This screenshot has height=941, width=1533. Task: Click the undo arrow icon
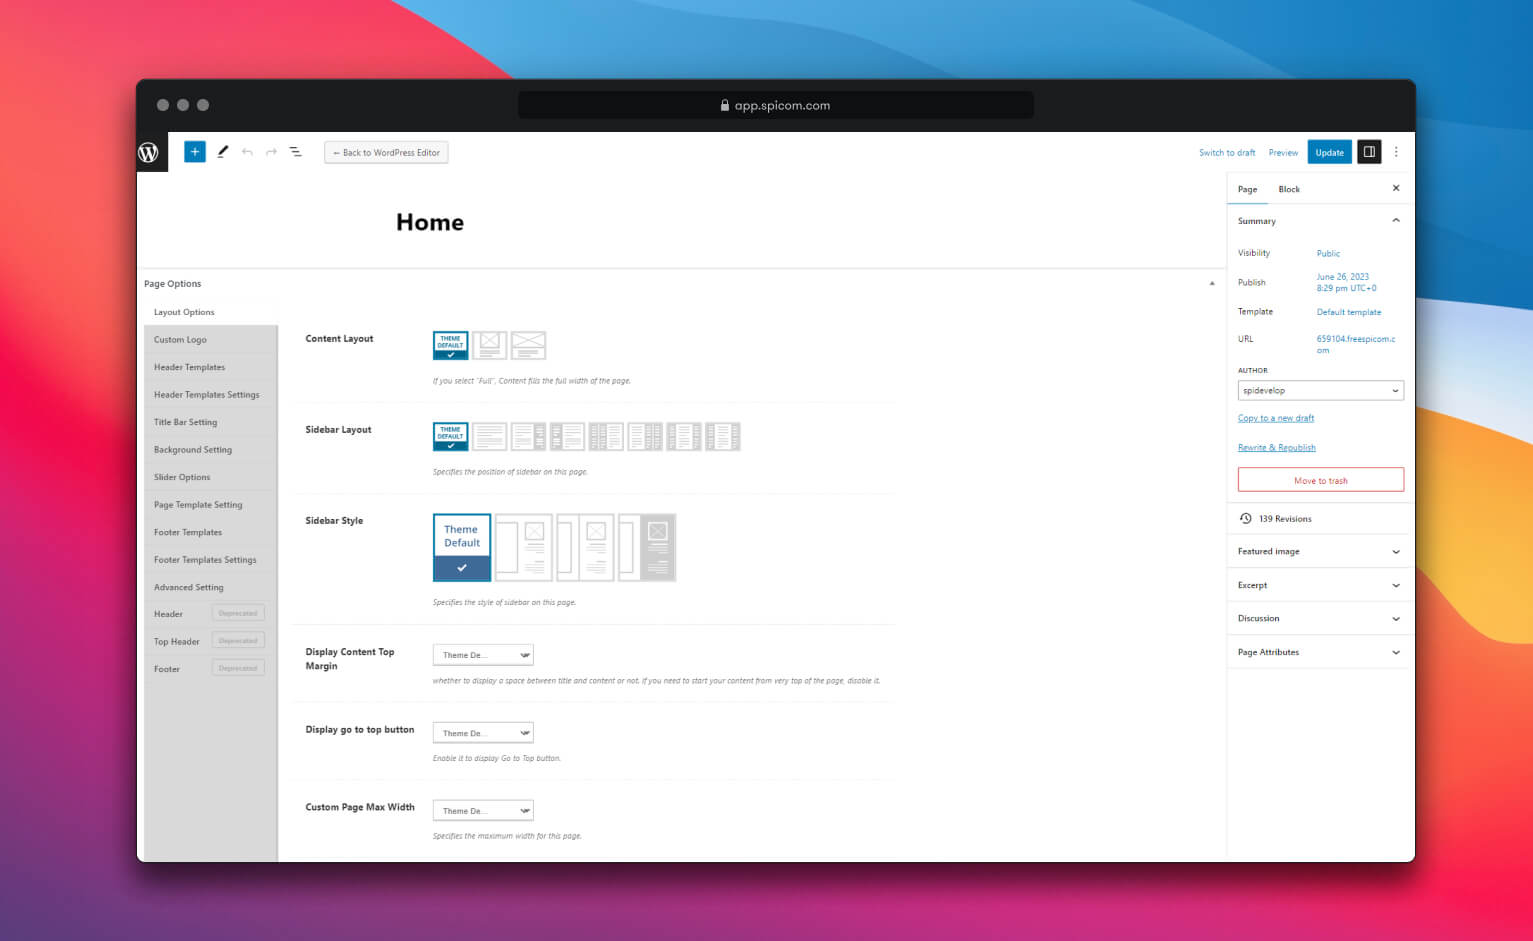tap(247, 152)
